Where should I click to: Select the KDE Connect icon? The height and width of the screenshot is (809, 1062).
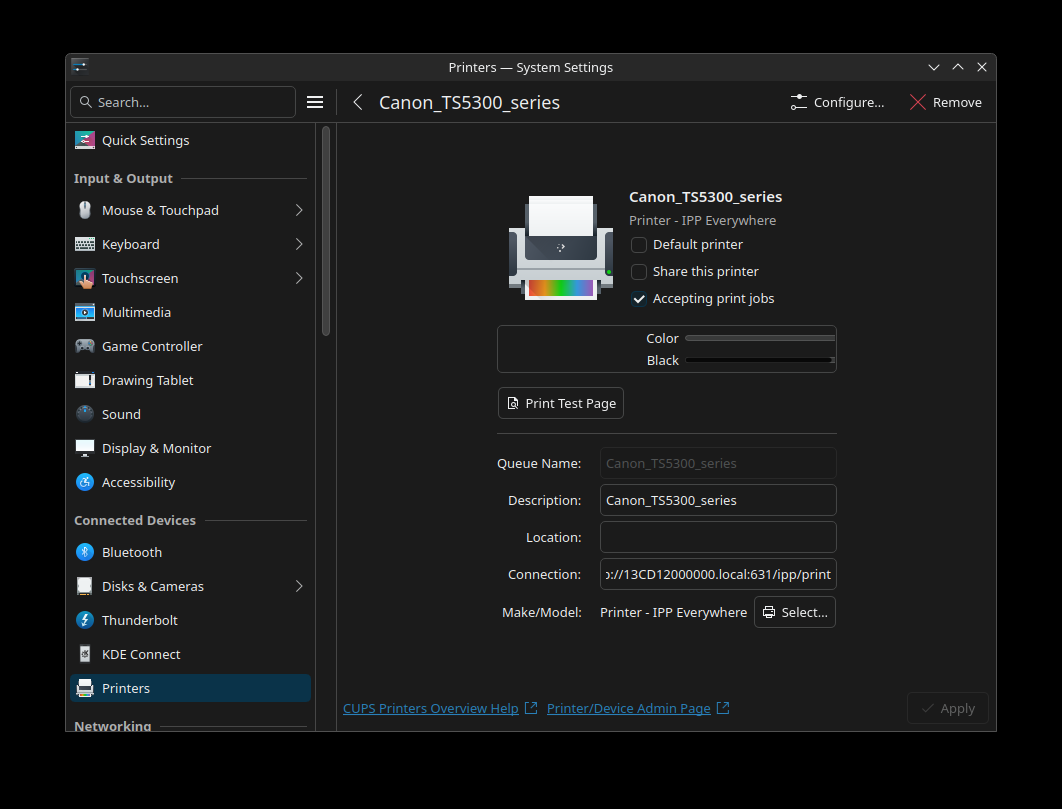point(85,654)
